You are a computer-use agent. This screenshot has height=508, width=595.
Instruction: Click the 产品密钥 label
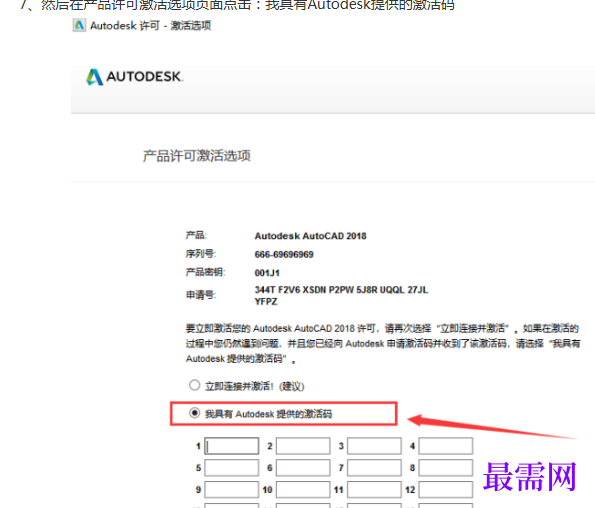[x=205, y=272]
